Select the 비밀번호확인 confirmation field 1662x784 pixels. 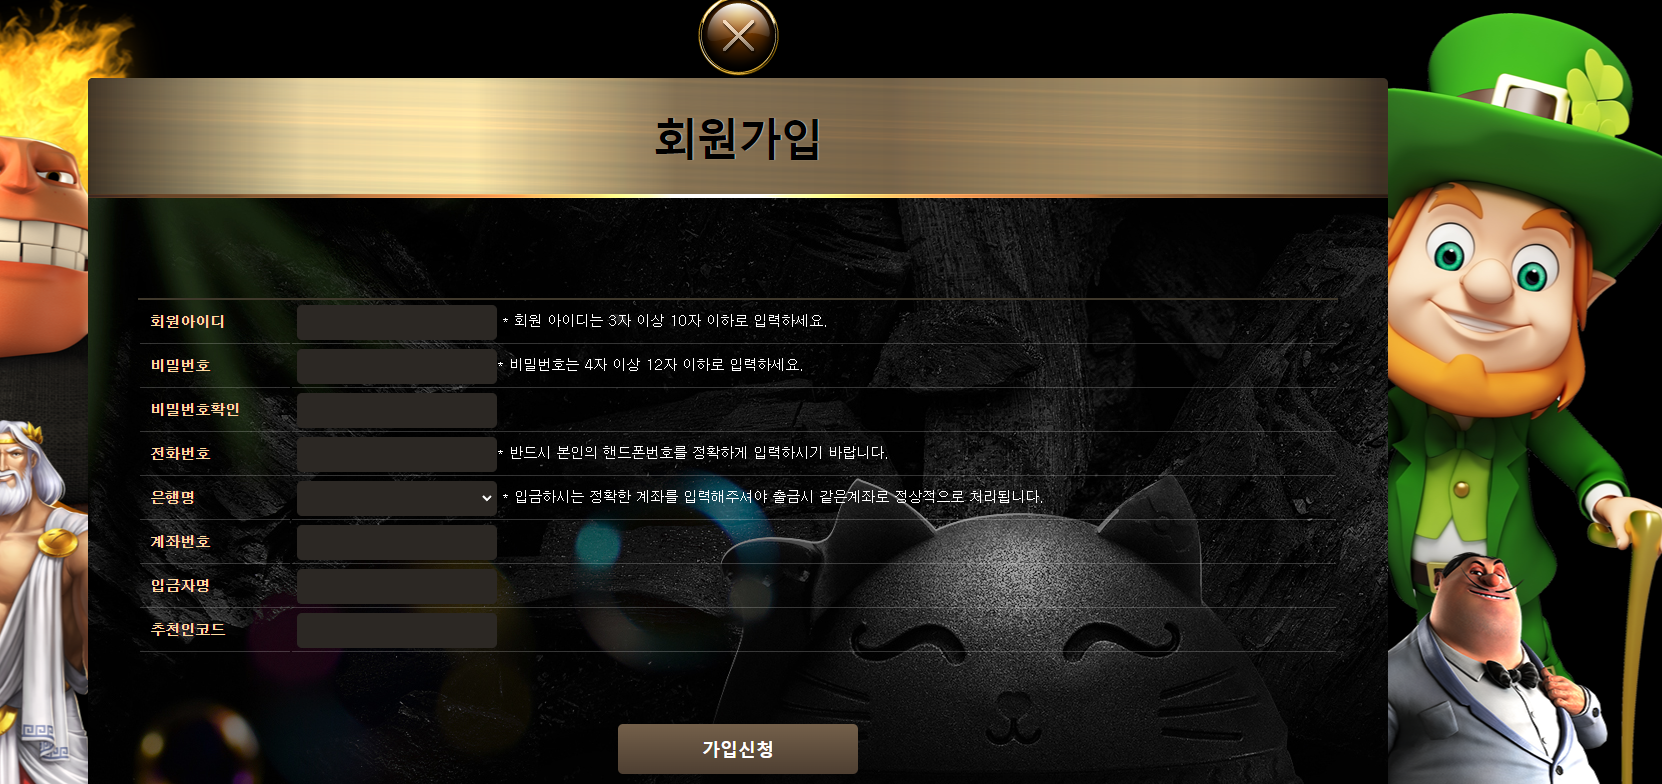click(397, 410)
